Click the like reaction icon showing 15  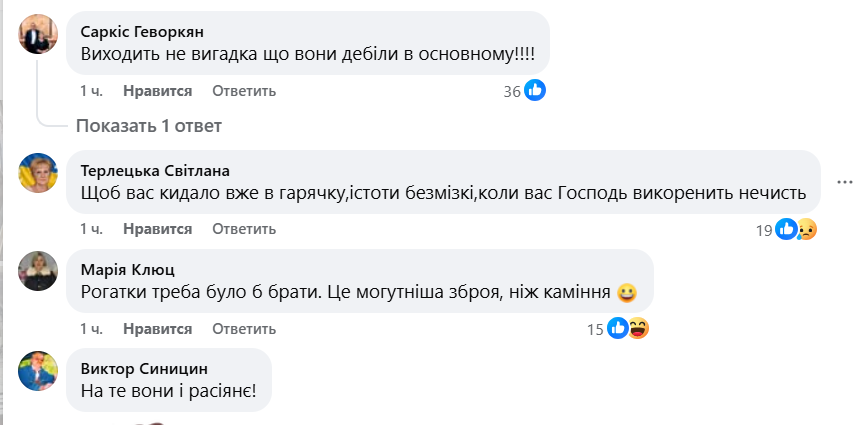click(618, 328)
